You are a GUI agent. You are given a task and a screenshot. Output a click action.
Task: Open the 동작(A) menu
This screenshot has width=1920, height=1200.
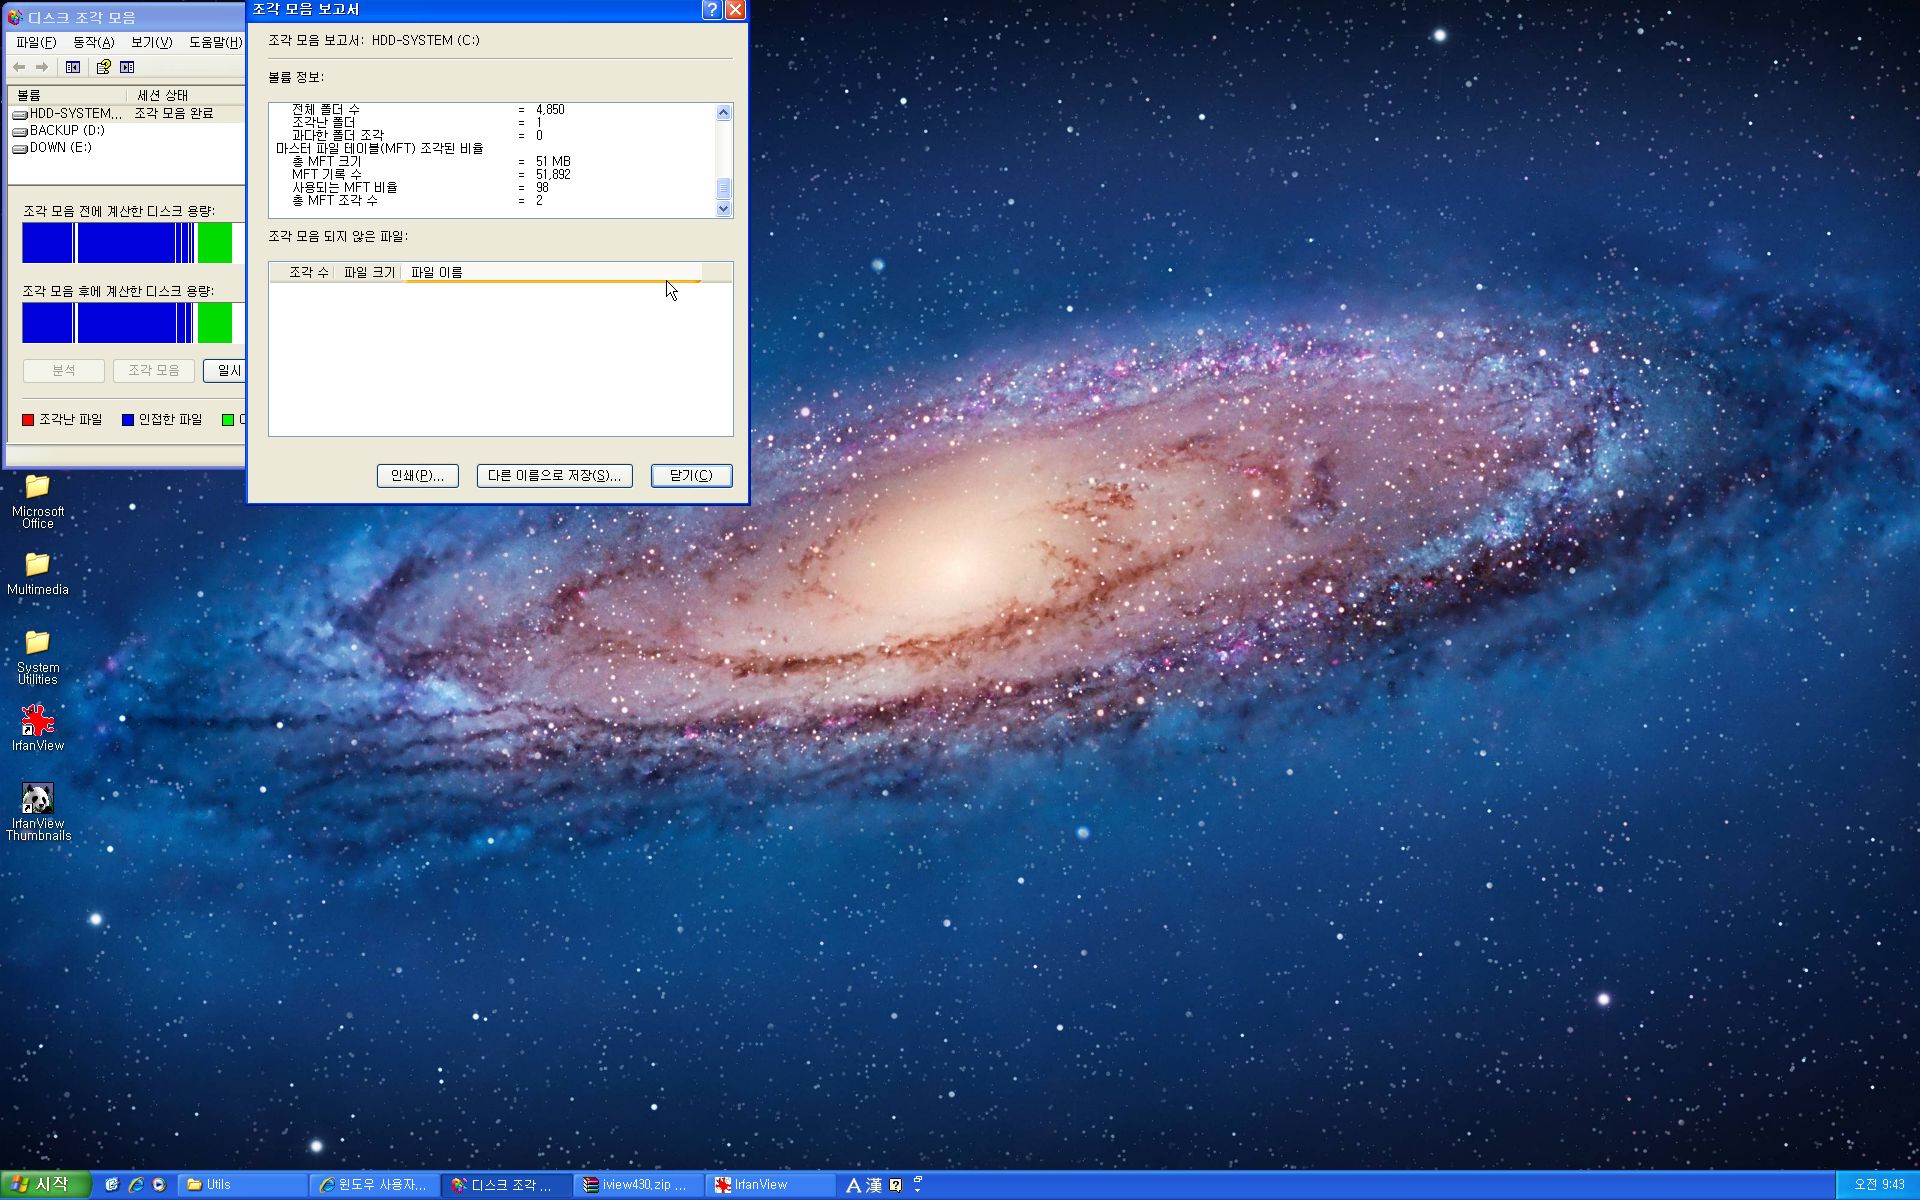click(93, 42)
